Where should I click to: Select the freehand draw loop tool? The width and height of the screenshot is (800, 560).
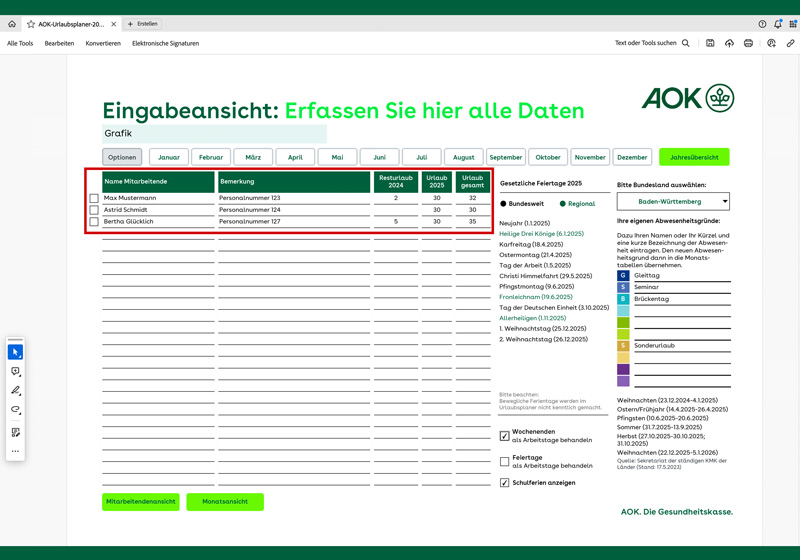tap(15, 410)
